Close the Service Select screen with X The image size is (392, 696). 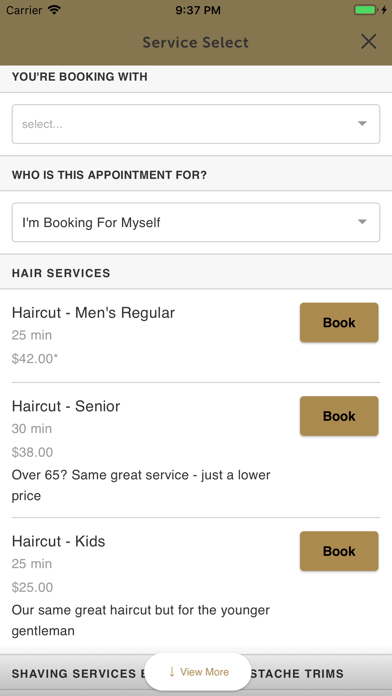pos(368,42)
